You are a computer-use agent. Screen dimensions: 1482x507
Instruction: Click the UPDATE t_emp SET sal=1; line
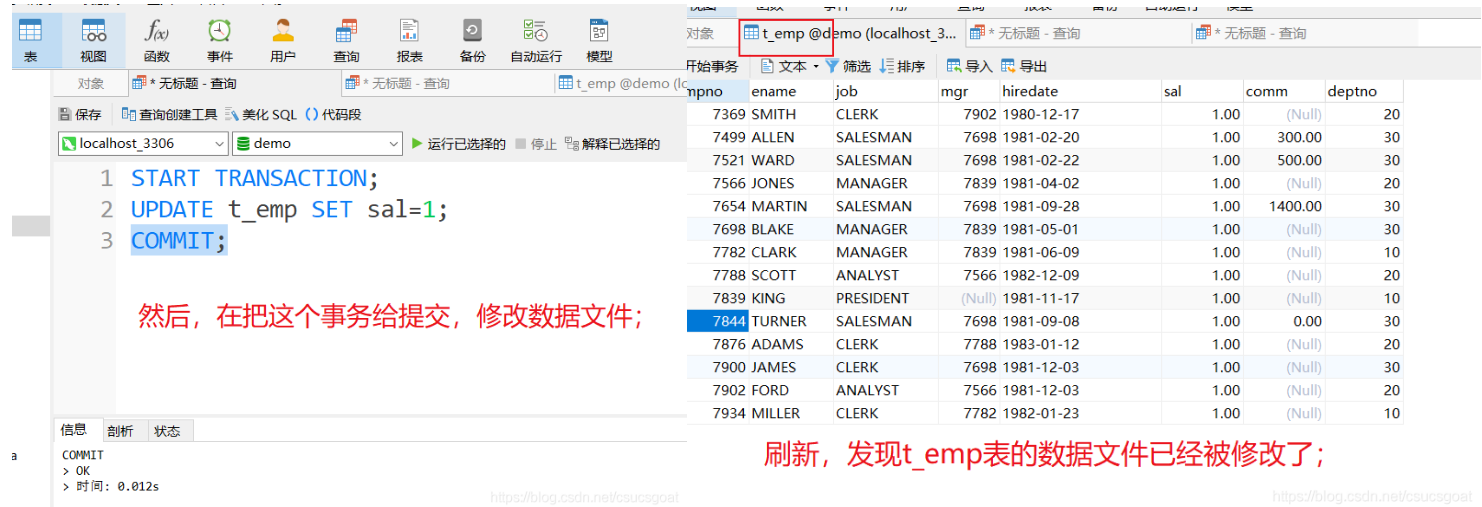(290, 210)
